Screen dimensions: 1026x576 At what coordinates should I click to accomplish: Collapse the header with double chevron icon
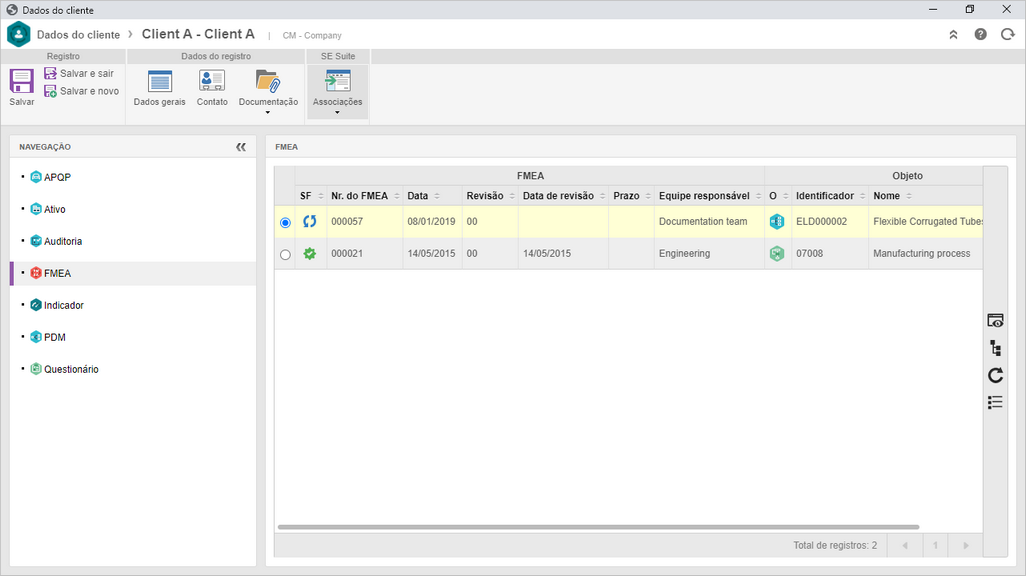click(x=953, y=35)
